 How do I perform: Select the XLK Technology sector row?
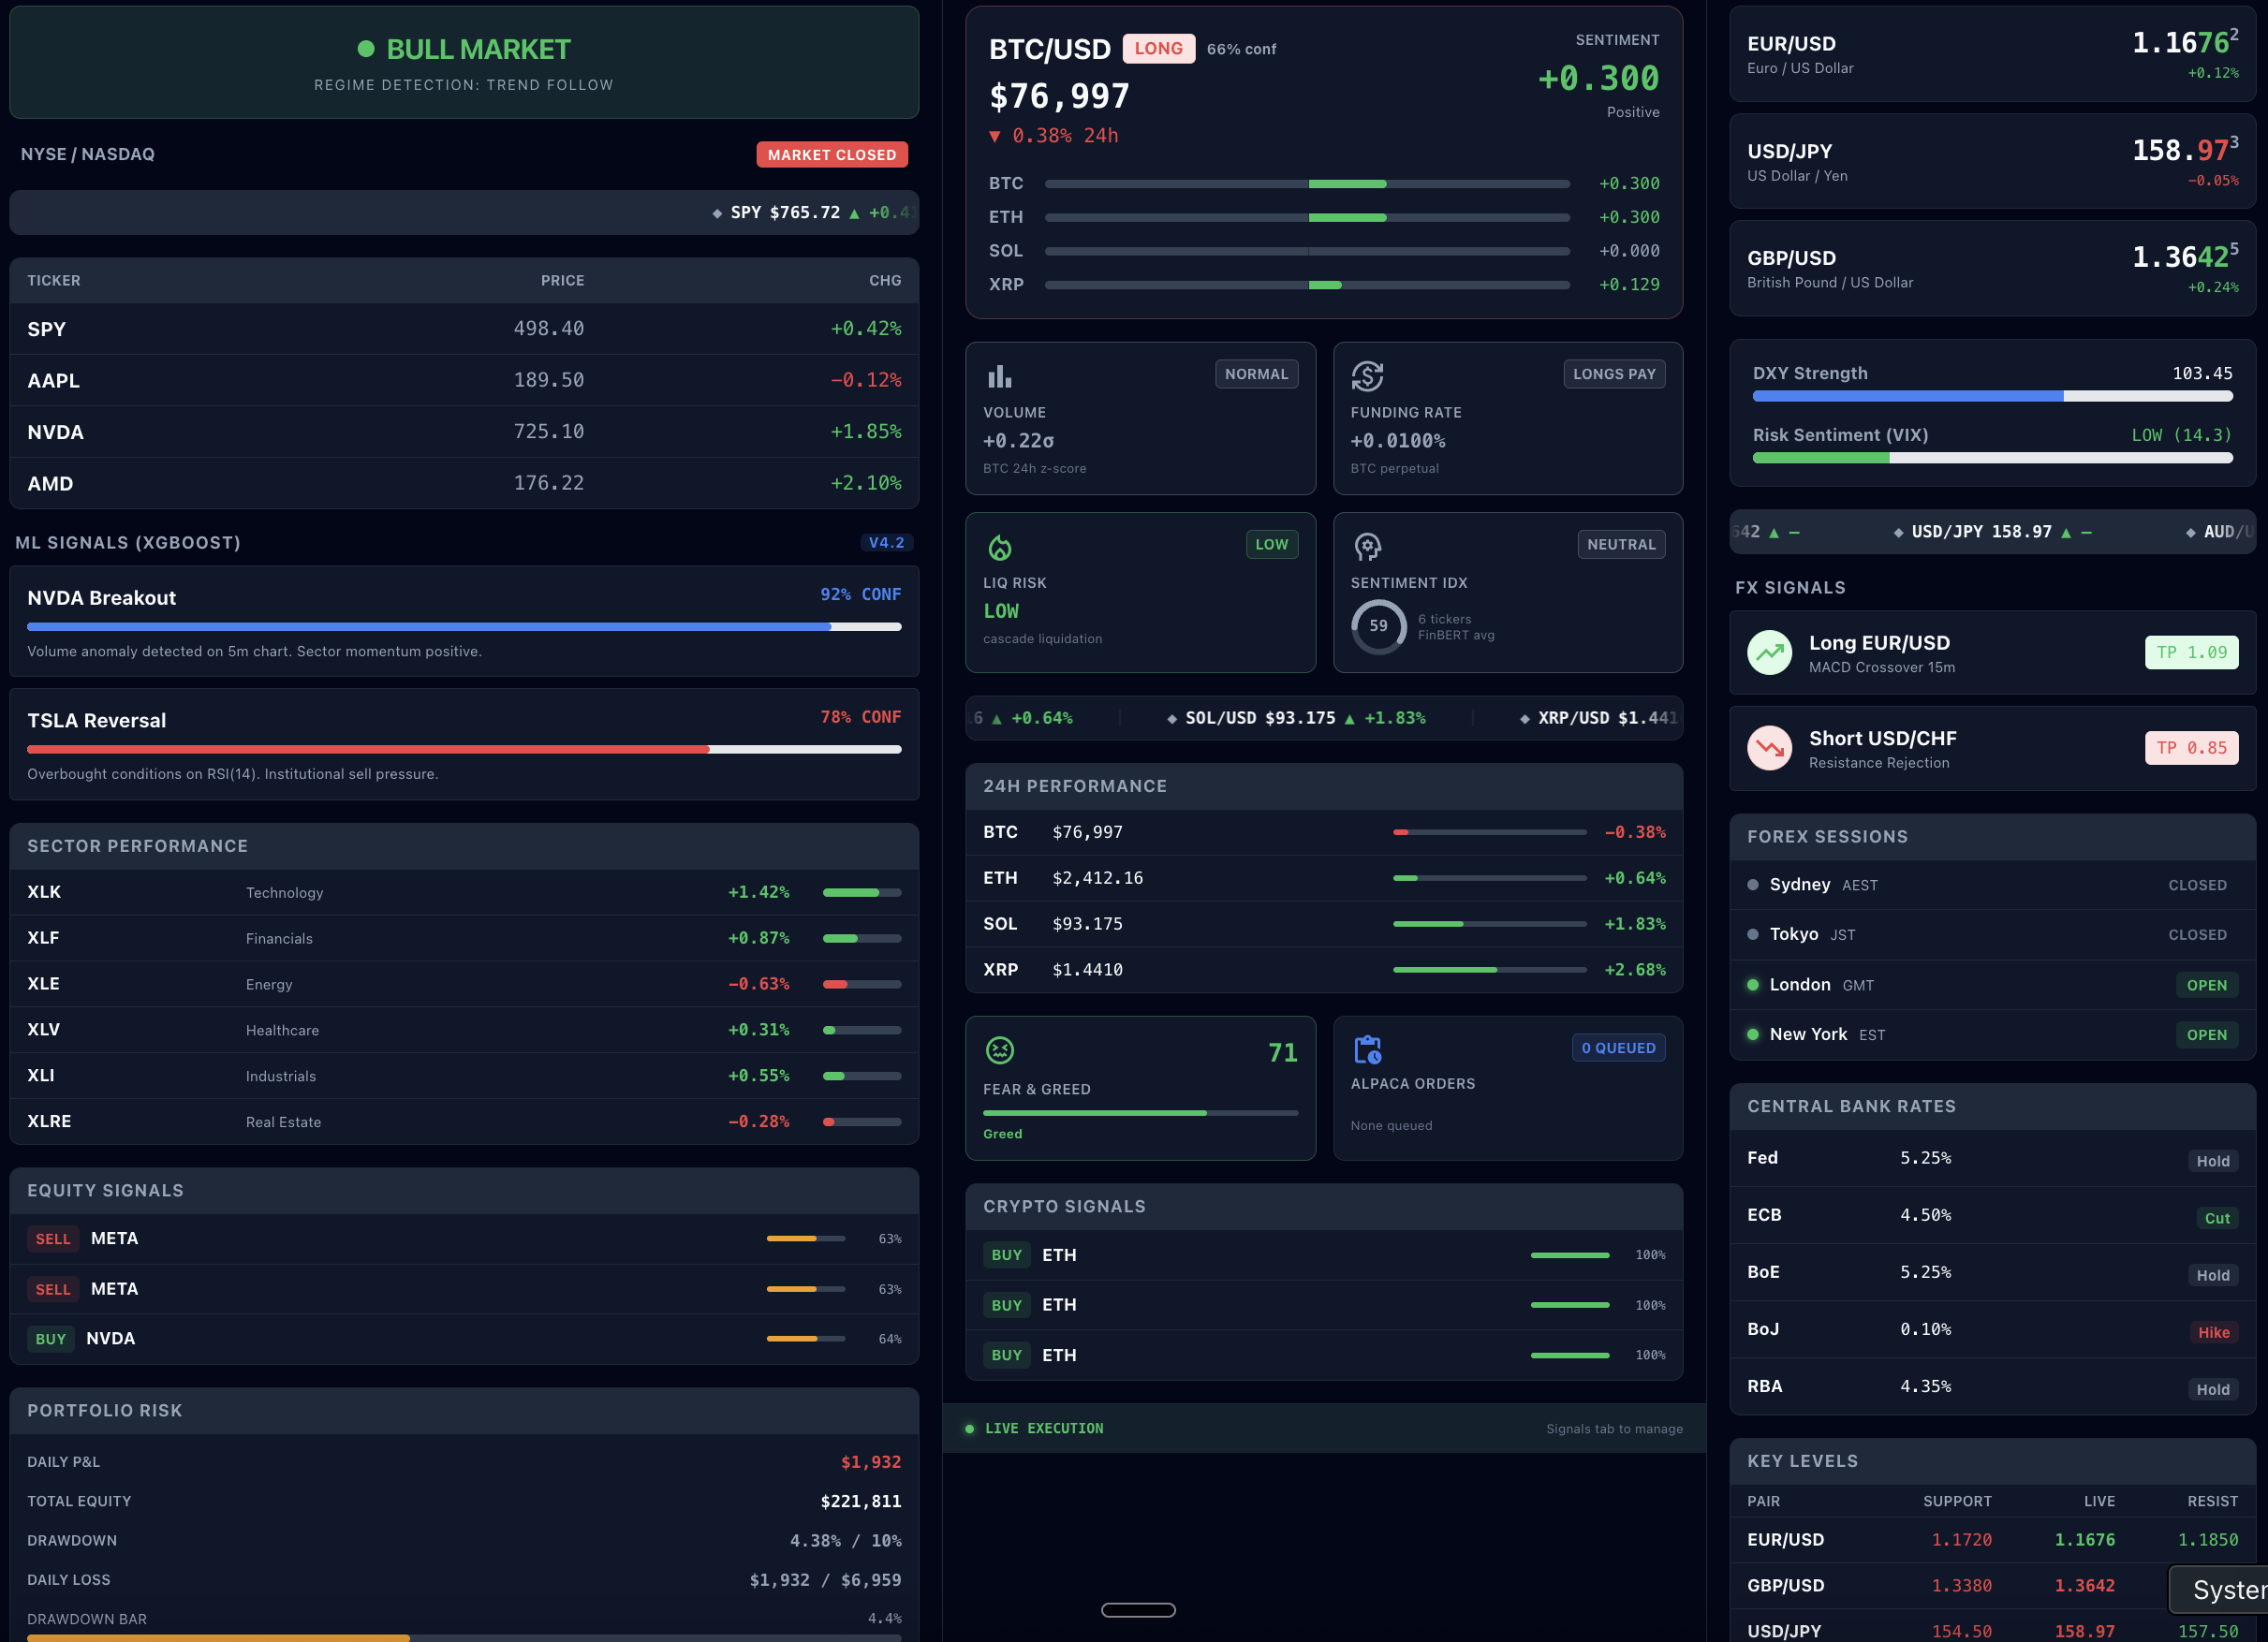point(464,892)
